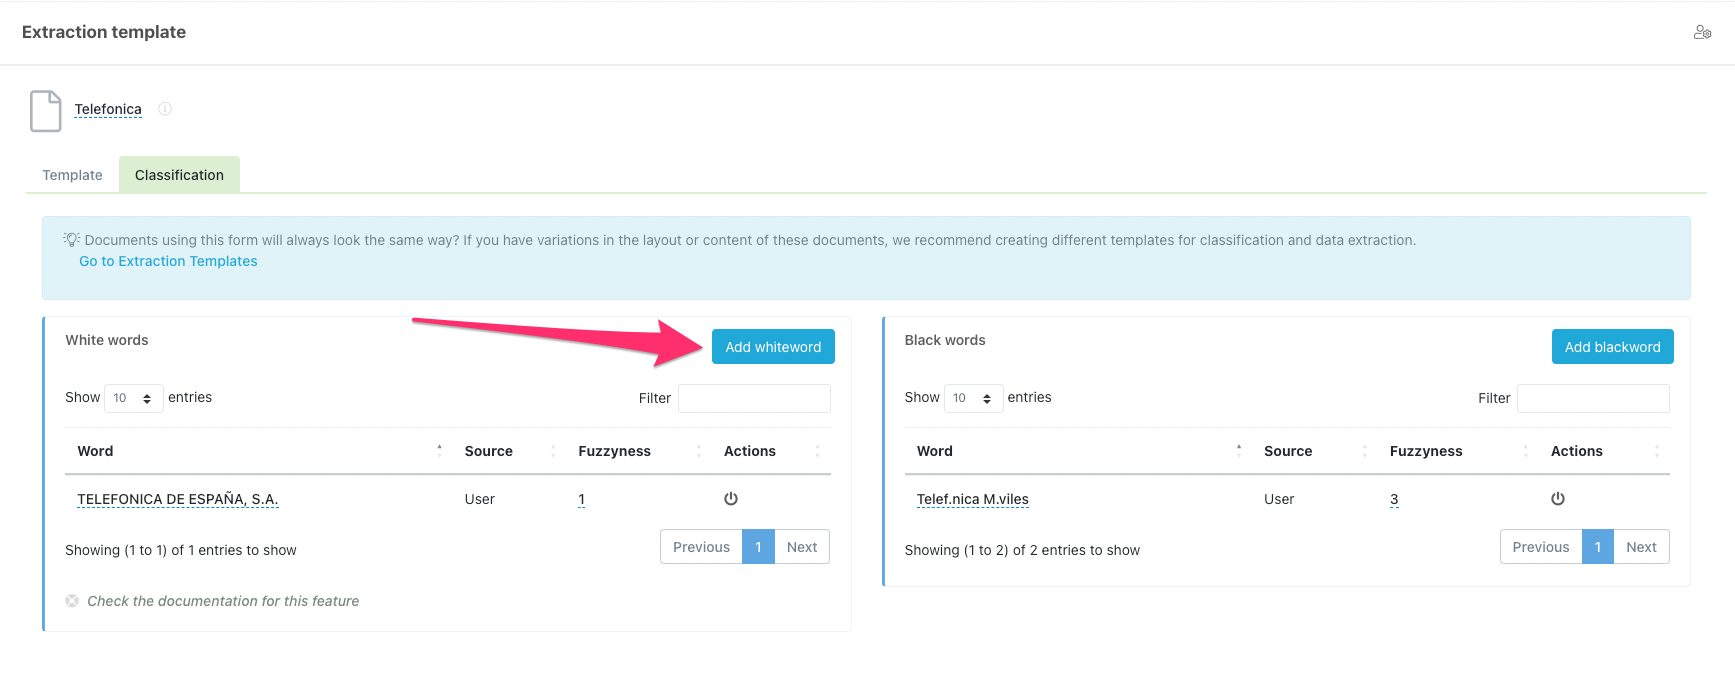
Task: Click Add blackword button
Action: tap(1612, 347)
